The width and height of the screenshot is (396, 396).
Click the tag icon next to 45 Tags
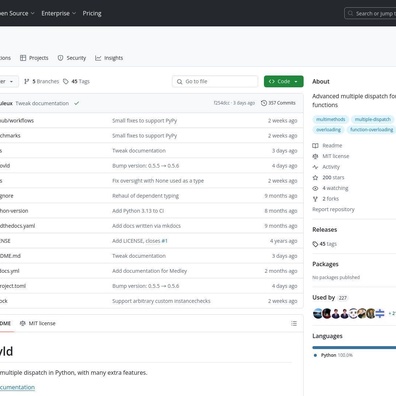click(66, 81)
